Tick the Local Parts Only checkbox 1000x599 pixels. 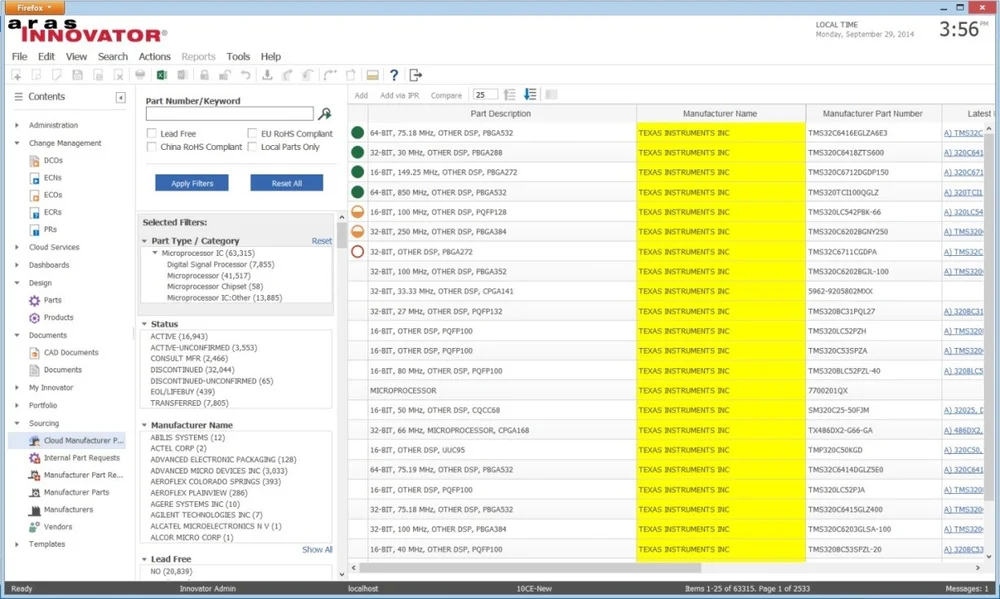coord(253,147)
